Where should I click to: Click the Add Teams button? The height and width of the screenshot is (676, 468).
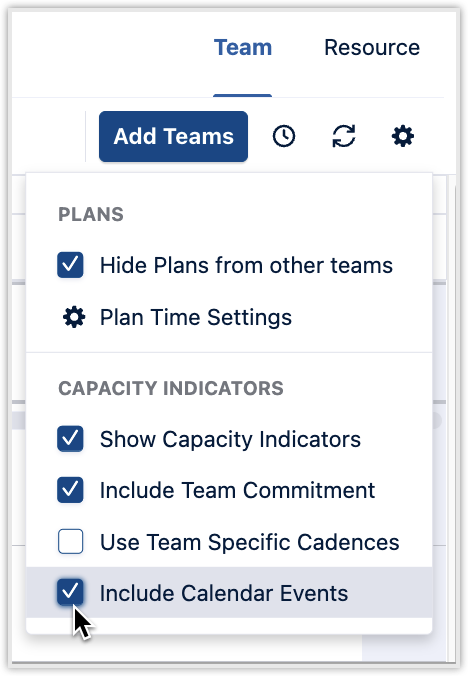click(173, 137)
